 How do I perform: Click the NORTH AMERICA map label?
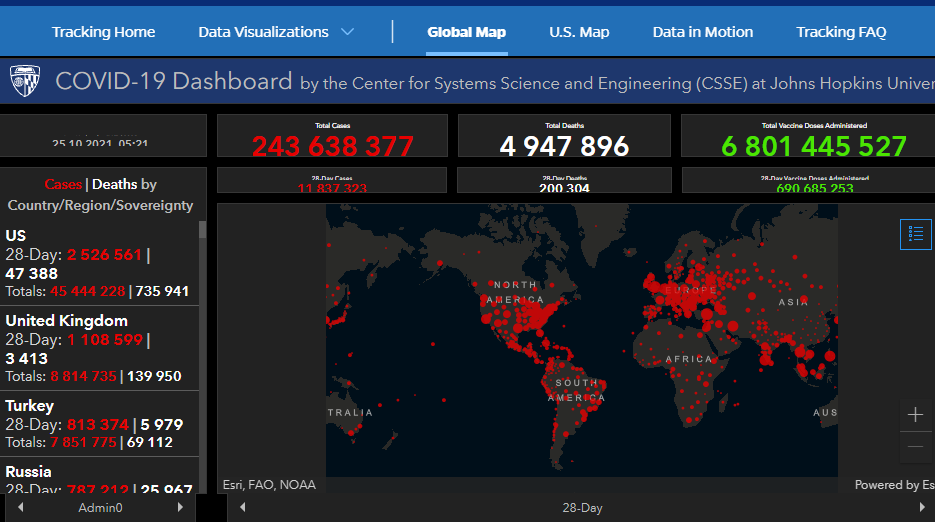pos(515,292)
